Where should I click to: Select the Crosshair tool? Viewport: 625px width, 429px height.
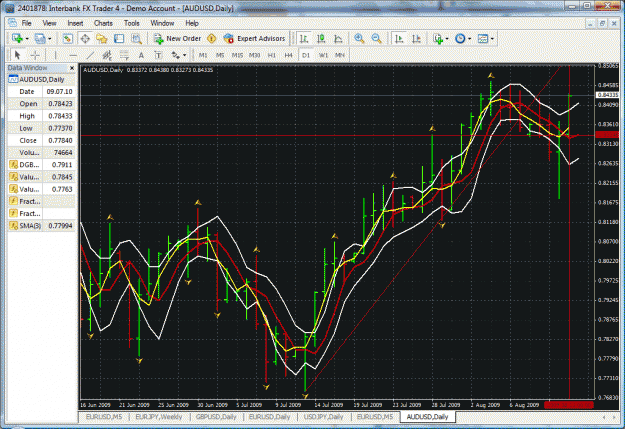pos(35,55)
